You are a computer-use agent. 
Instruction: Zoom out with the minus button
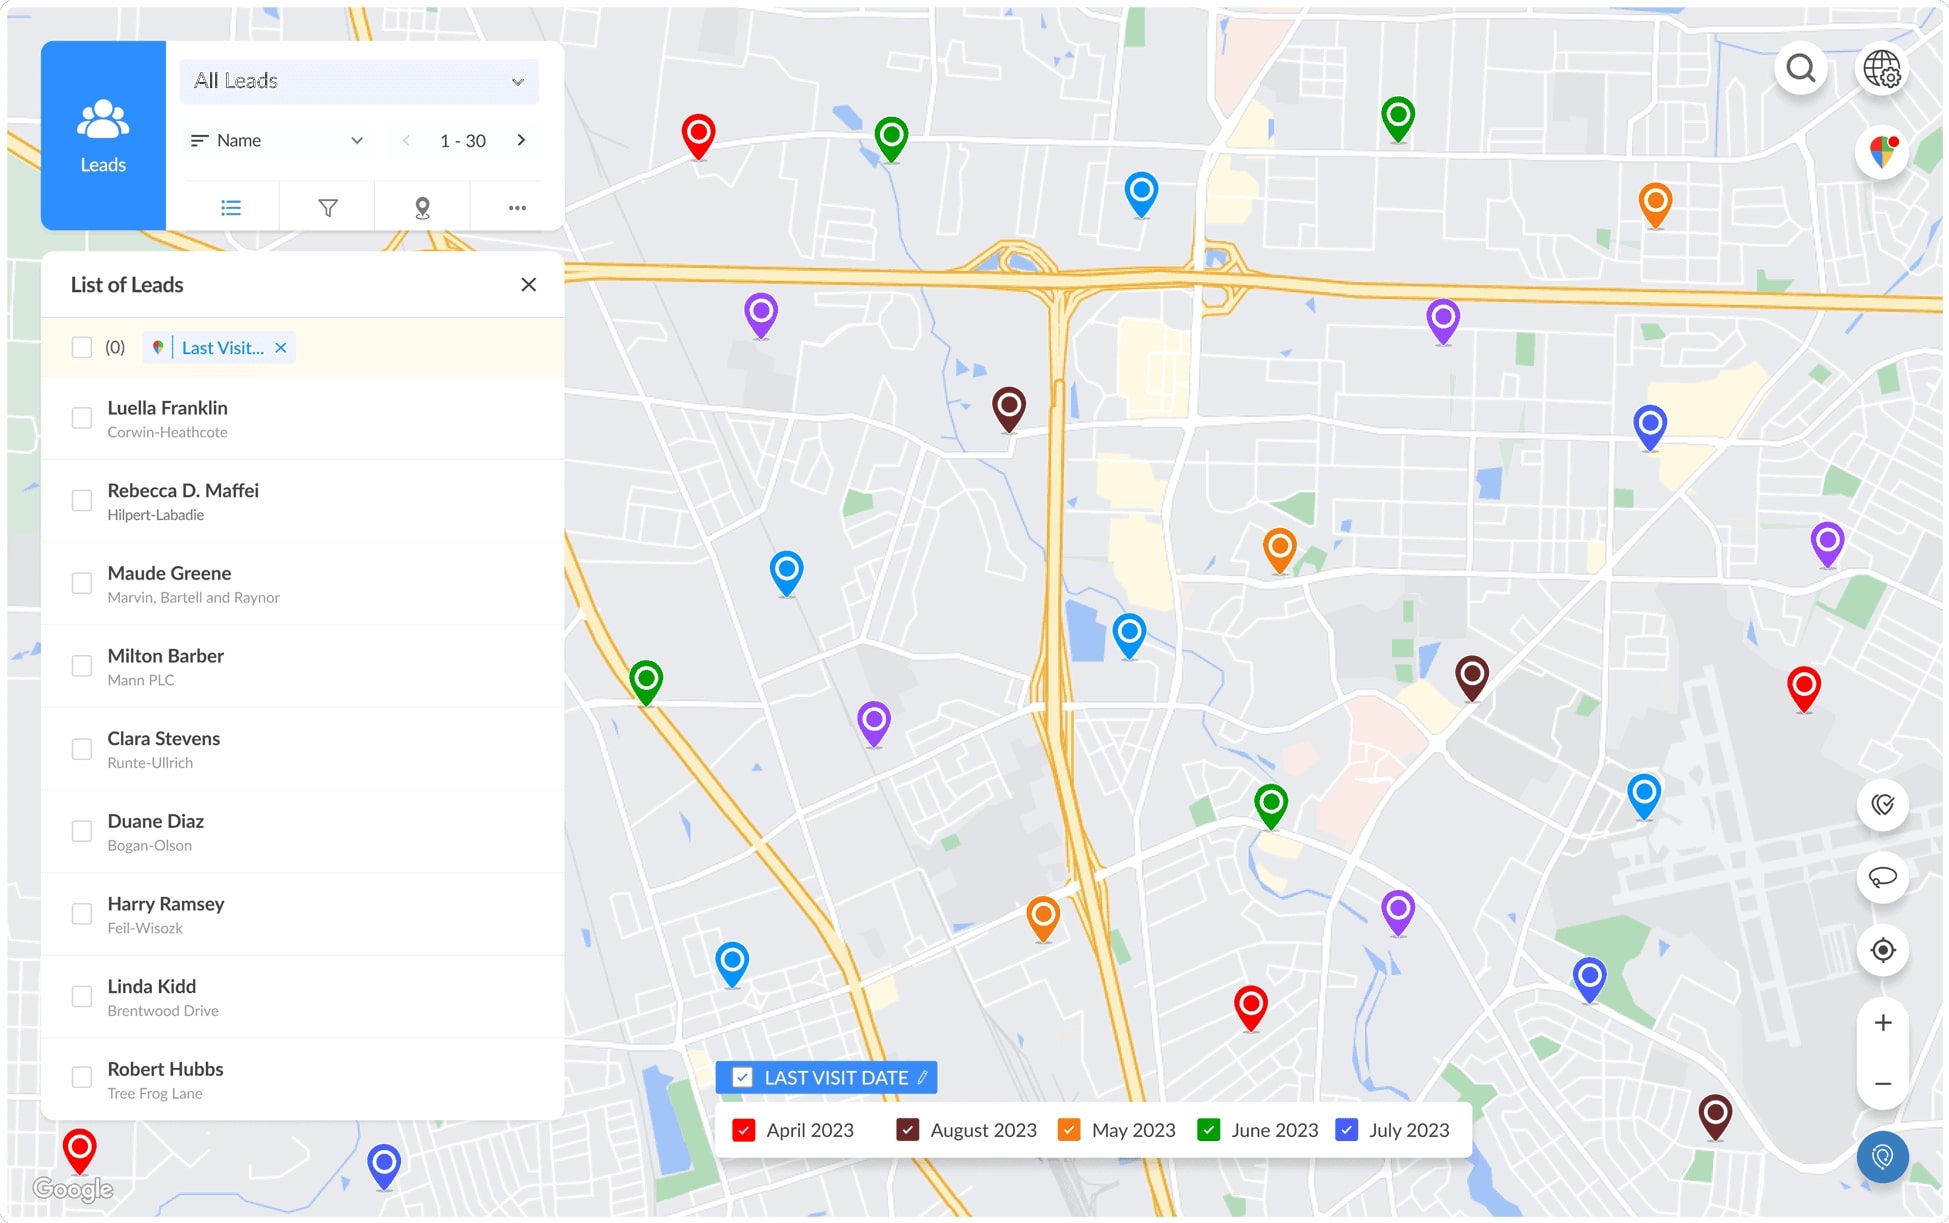pyautogui.click(x=1882, y=1084)
